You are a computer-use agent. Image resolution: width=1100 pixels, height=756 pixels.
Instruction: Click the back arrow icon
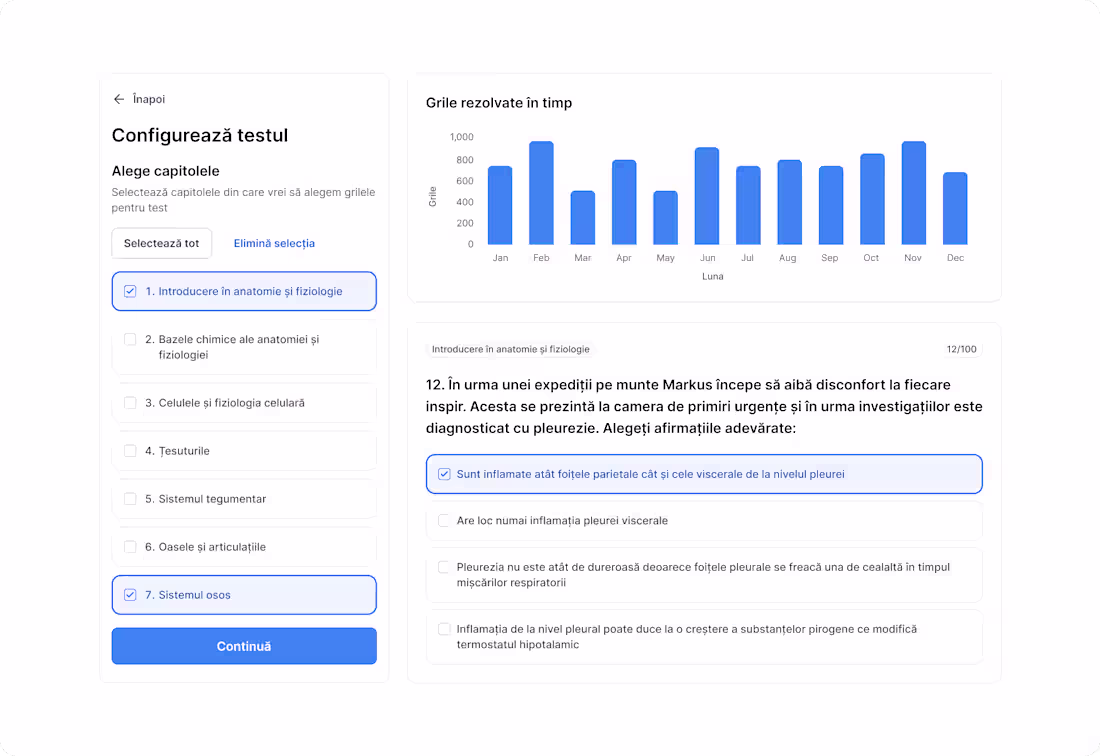tap(119, 99)
